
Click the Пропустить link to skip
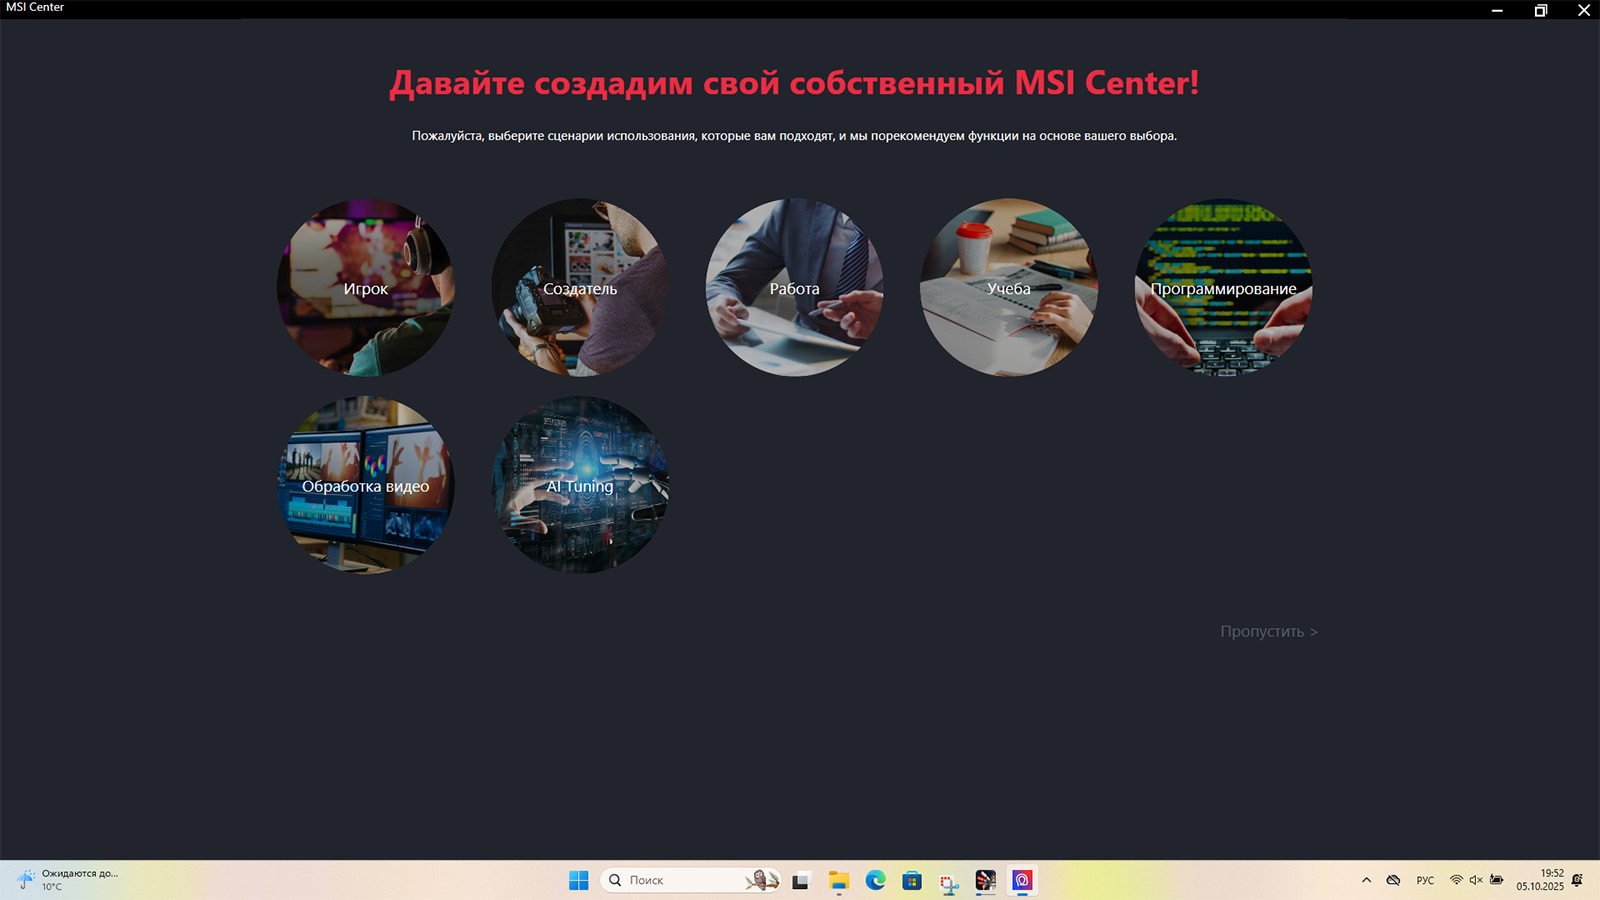pos(1268,632)
